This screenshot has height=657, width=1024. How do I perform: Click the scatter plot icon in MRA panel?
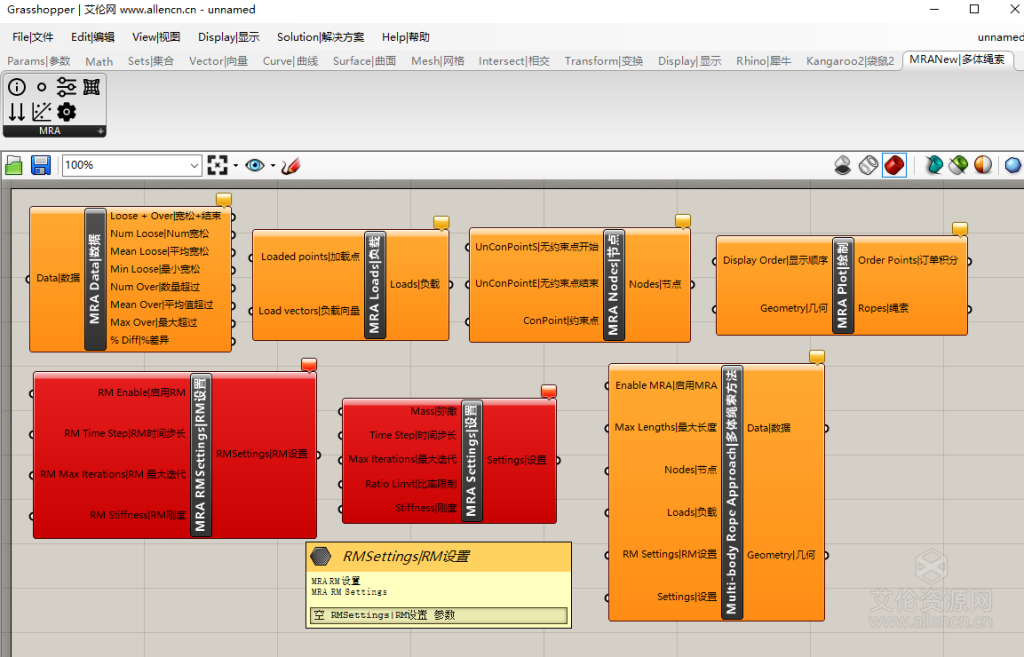(42, 112)
